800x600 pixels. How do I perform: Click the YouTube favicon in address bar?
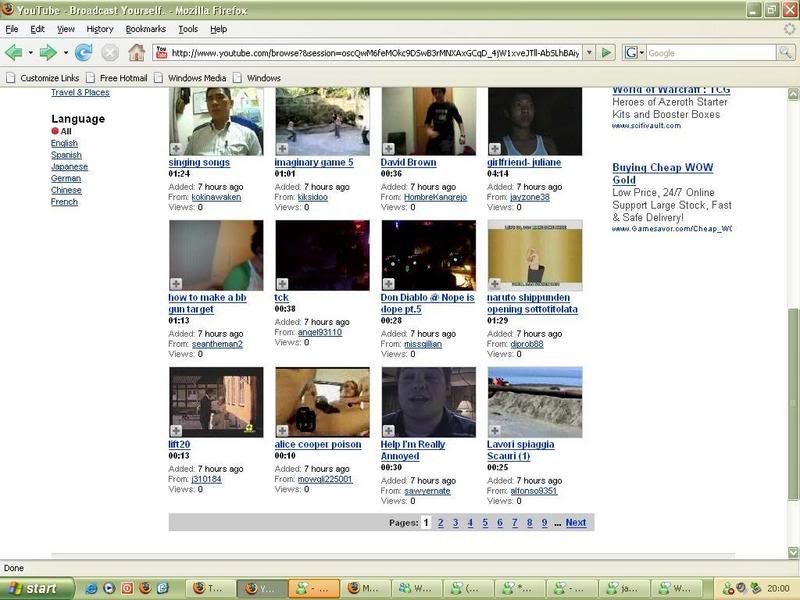tap(161, 52)
